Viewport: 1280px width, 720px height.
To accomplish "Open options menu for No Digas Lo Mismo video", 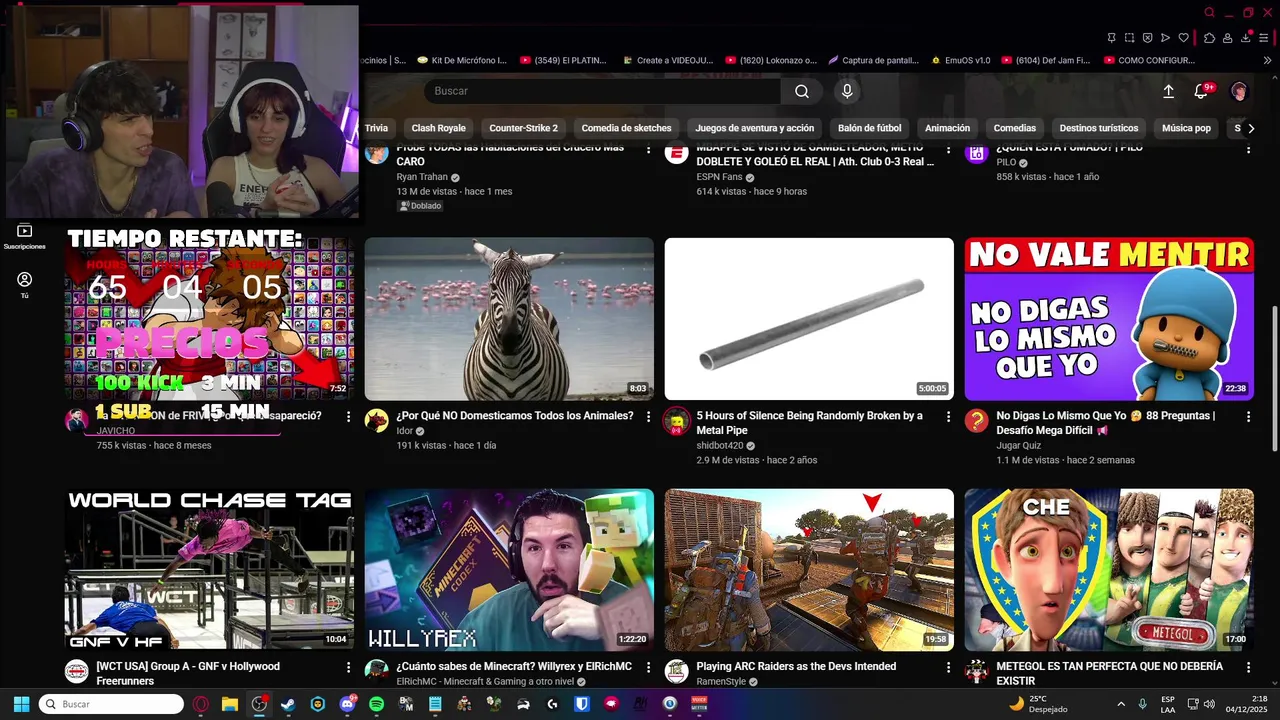I will 1248,416.
